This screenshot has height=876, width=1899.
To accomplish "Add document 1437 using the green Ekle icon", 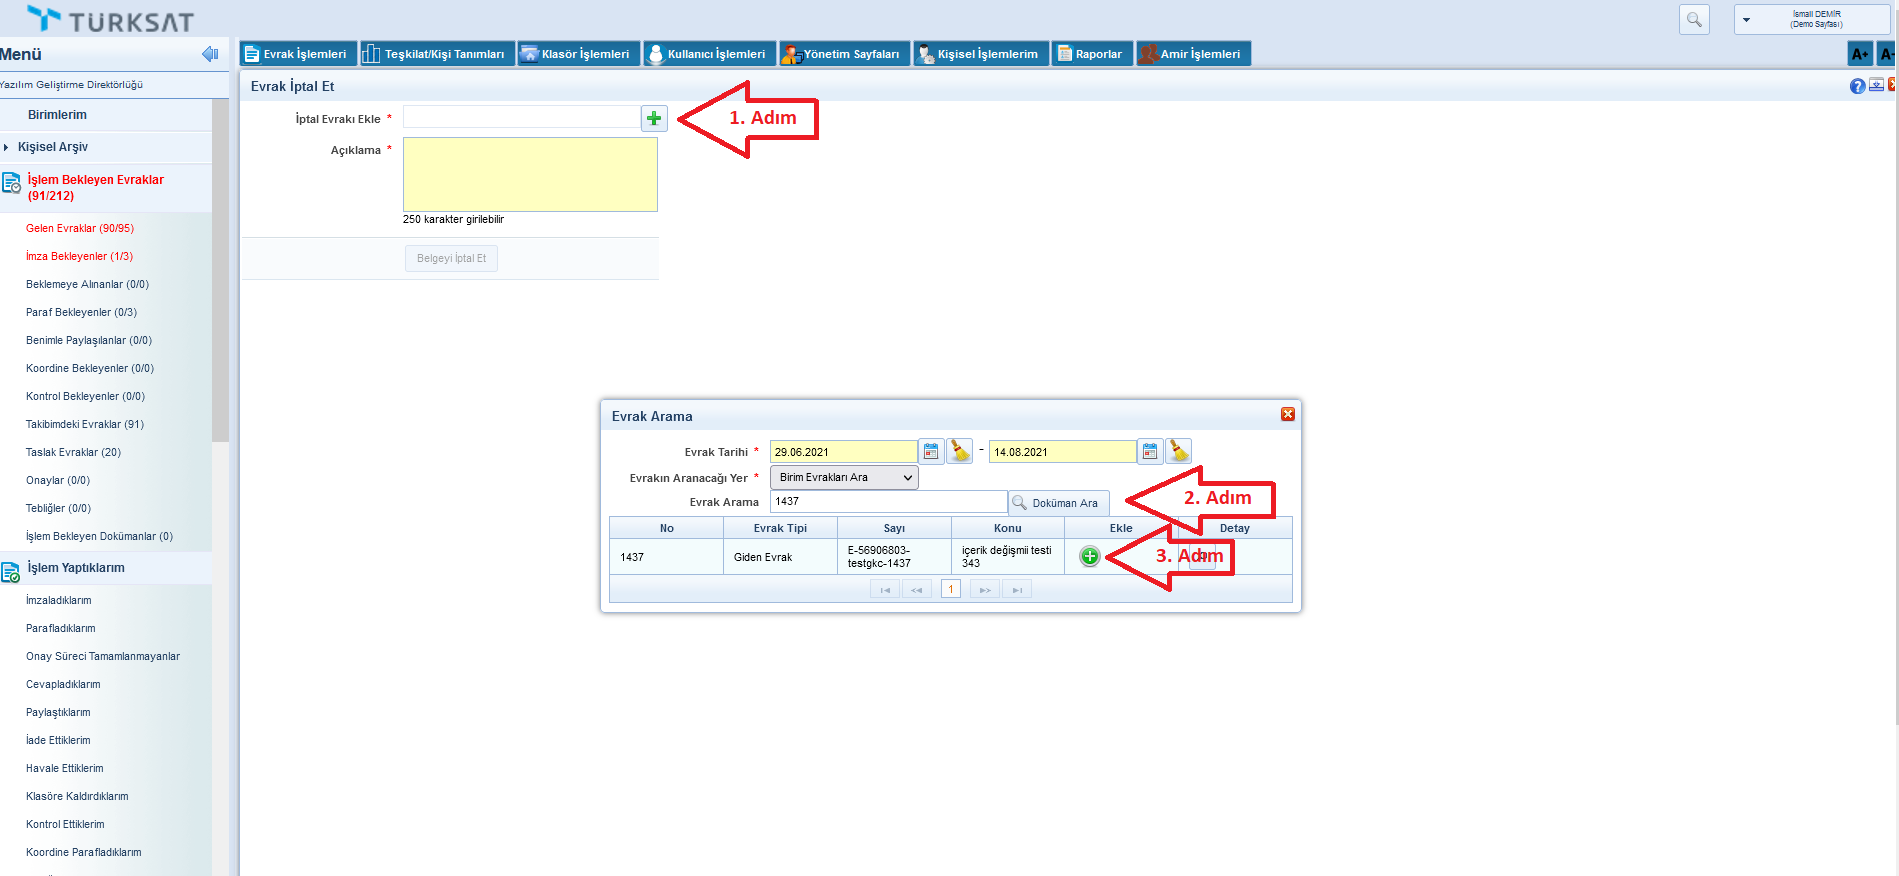I will click(x=1089, y=557).
